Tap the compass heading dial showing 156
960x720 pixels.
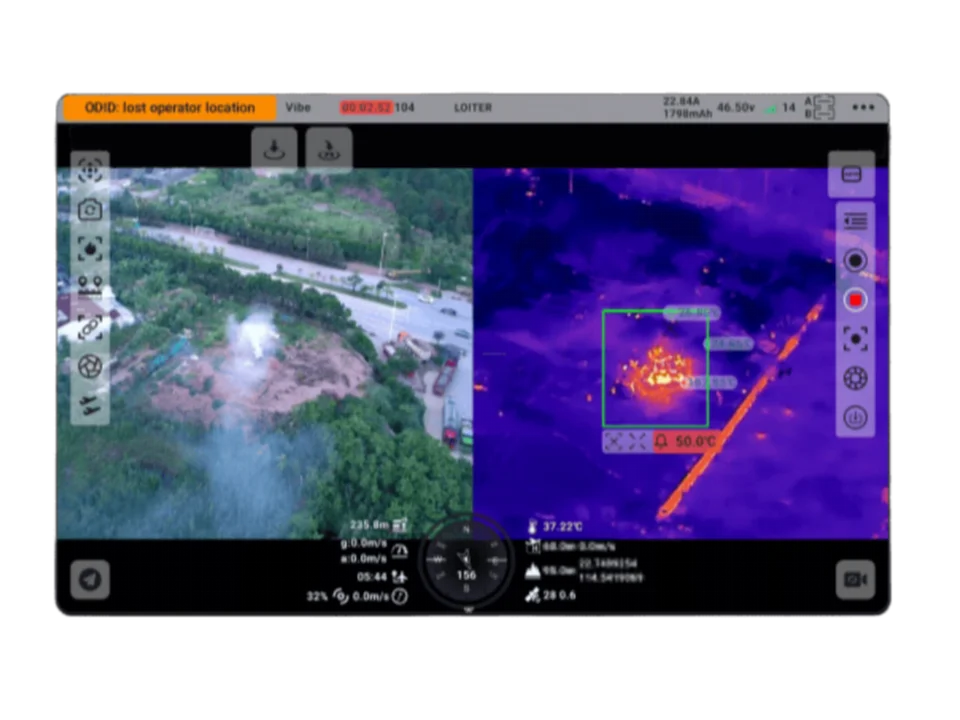click(466, 561)
